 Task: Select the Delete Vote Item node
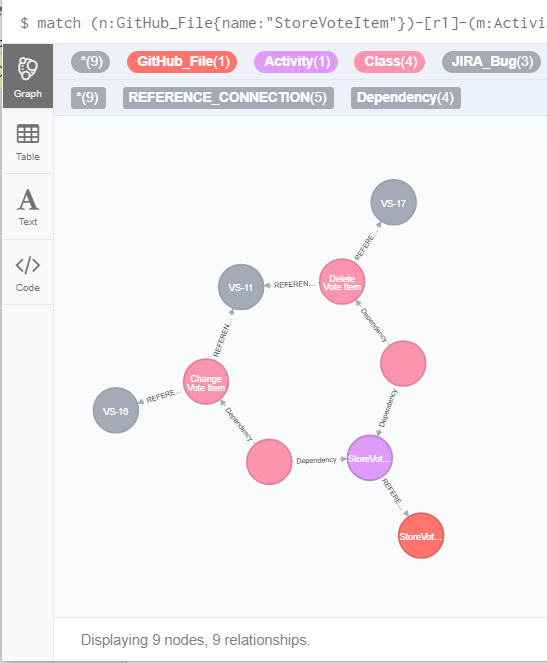tap(342, 282)
